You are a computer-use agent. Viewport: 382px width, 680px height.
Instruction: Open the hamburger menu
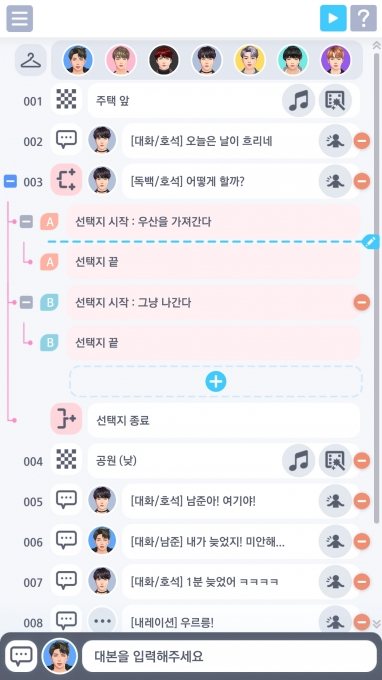20,19
